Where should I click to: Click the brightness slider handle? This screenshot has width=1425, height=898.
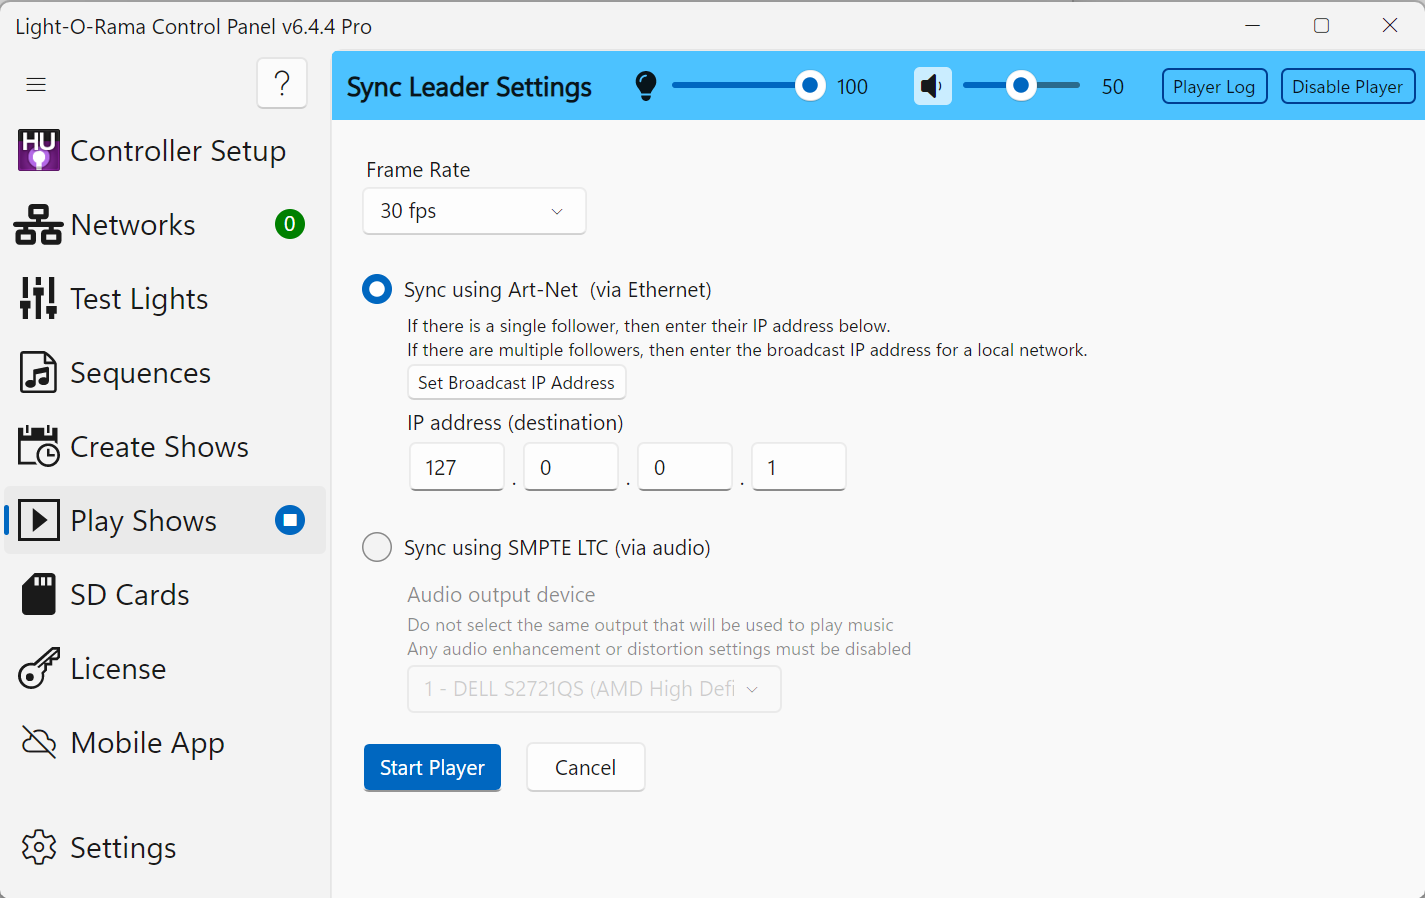click(810, 87)
